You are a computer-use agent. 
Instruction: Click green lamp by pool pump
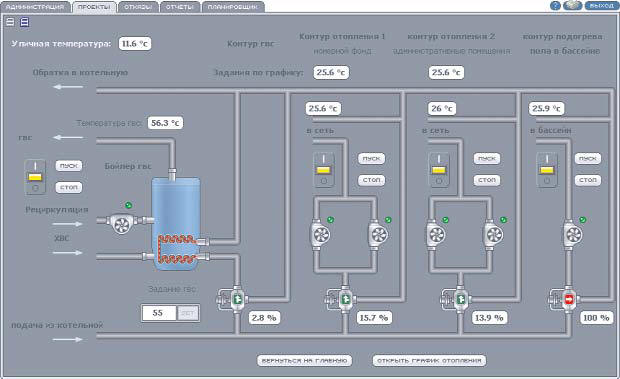pyautogui.click(x=582, y=220)
